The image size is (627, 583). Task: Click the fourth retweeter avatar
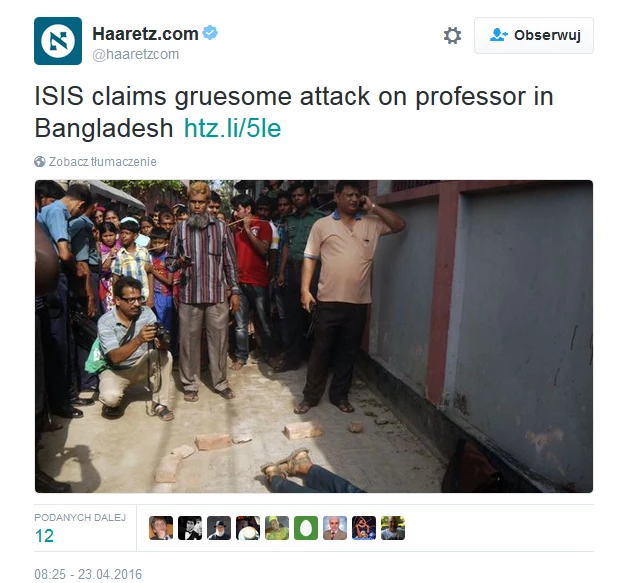248,528
